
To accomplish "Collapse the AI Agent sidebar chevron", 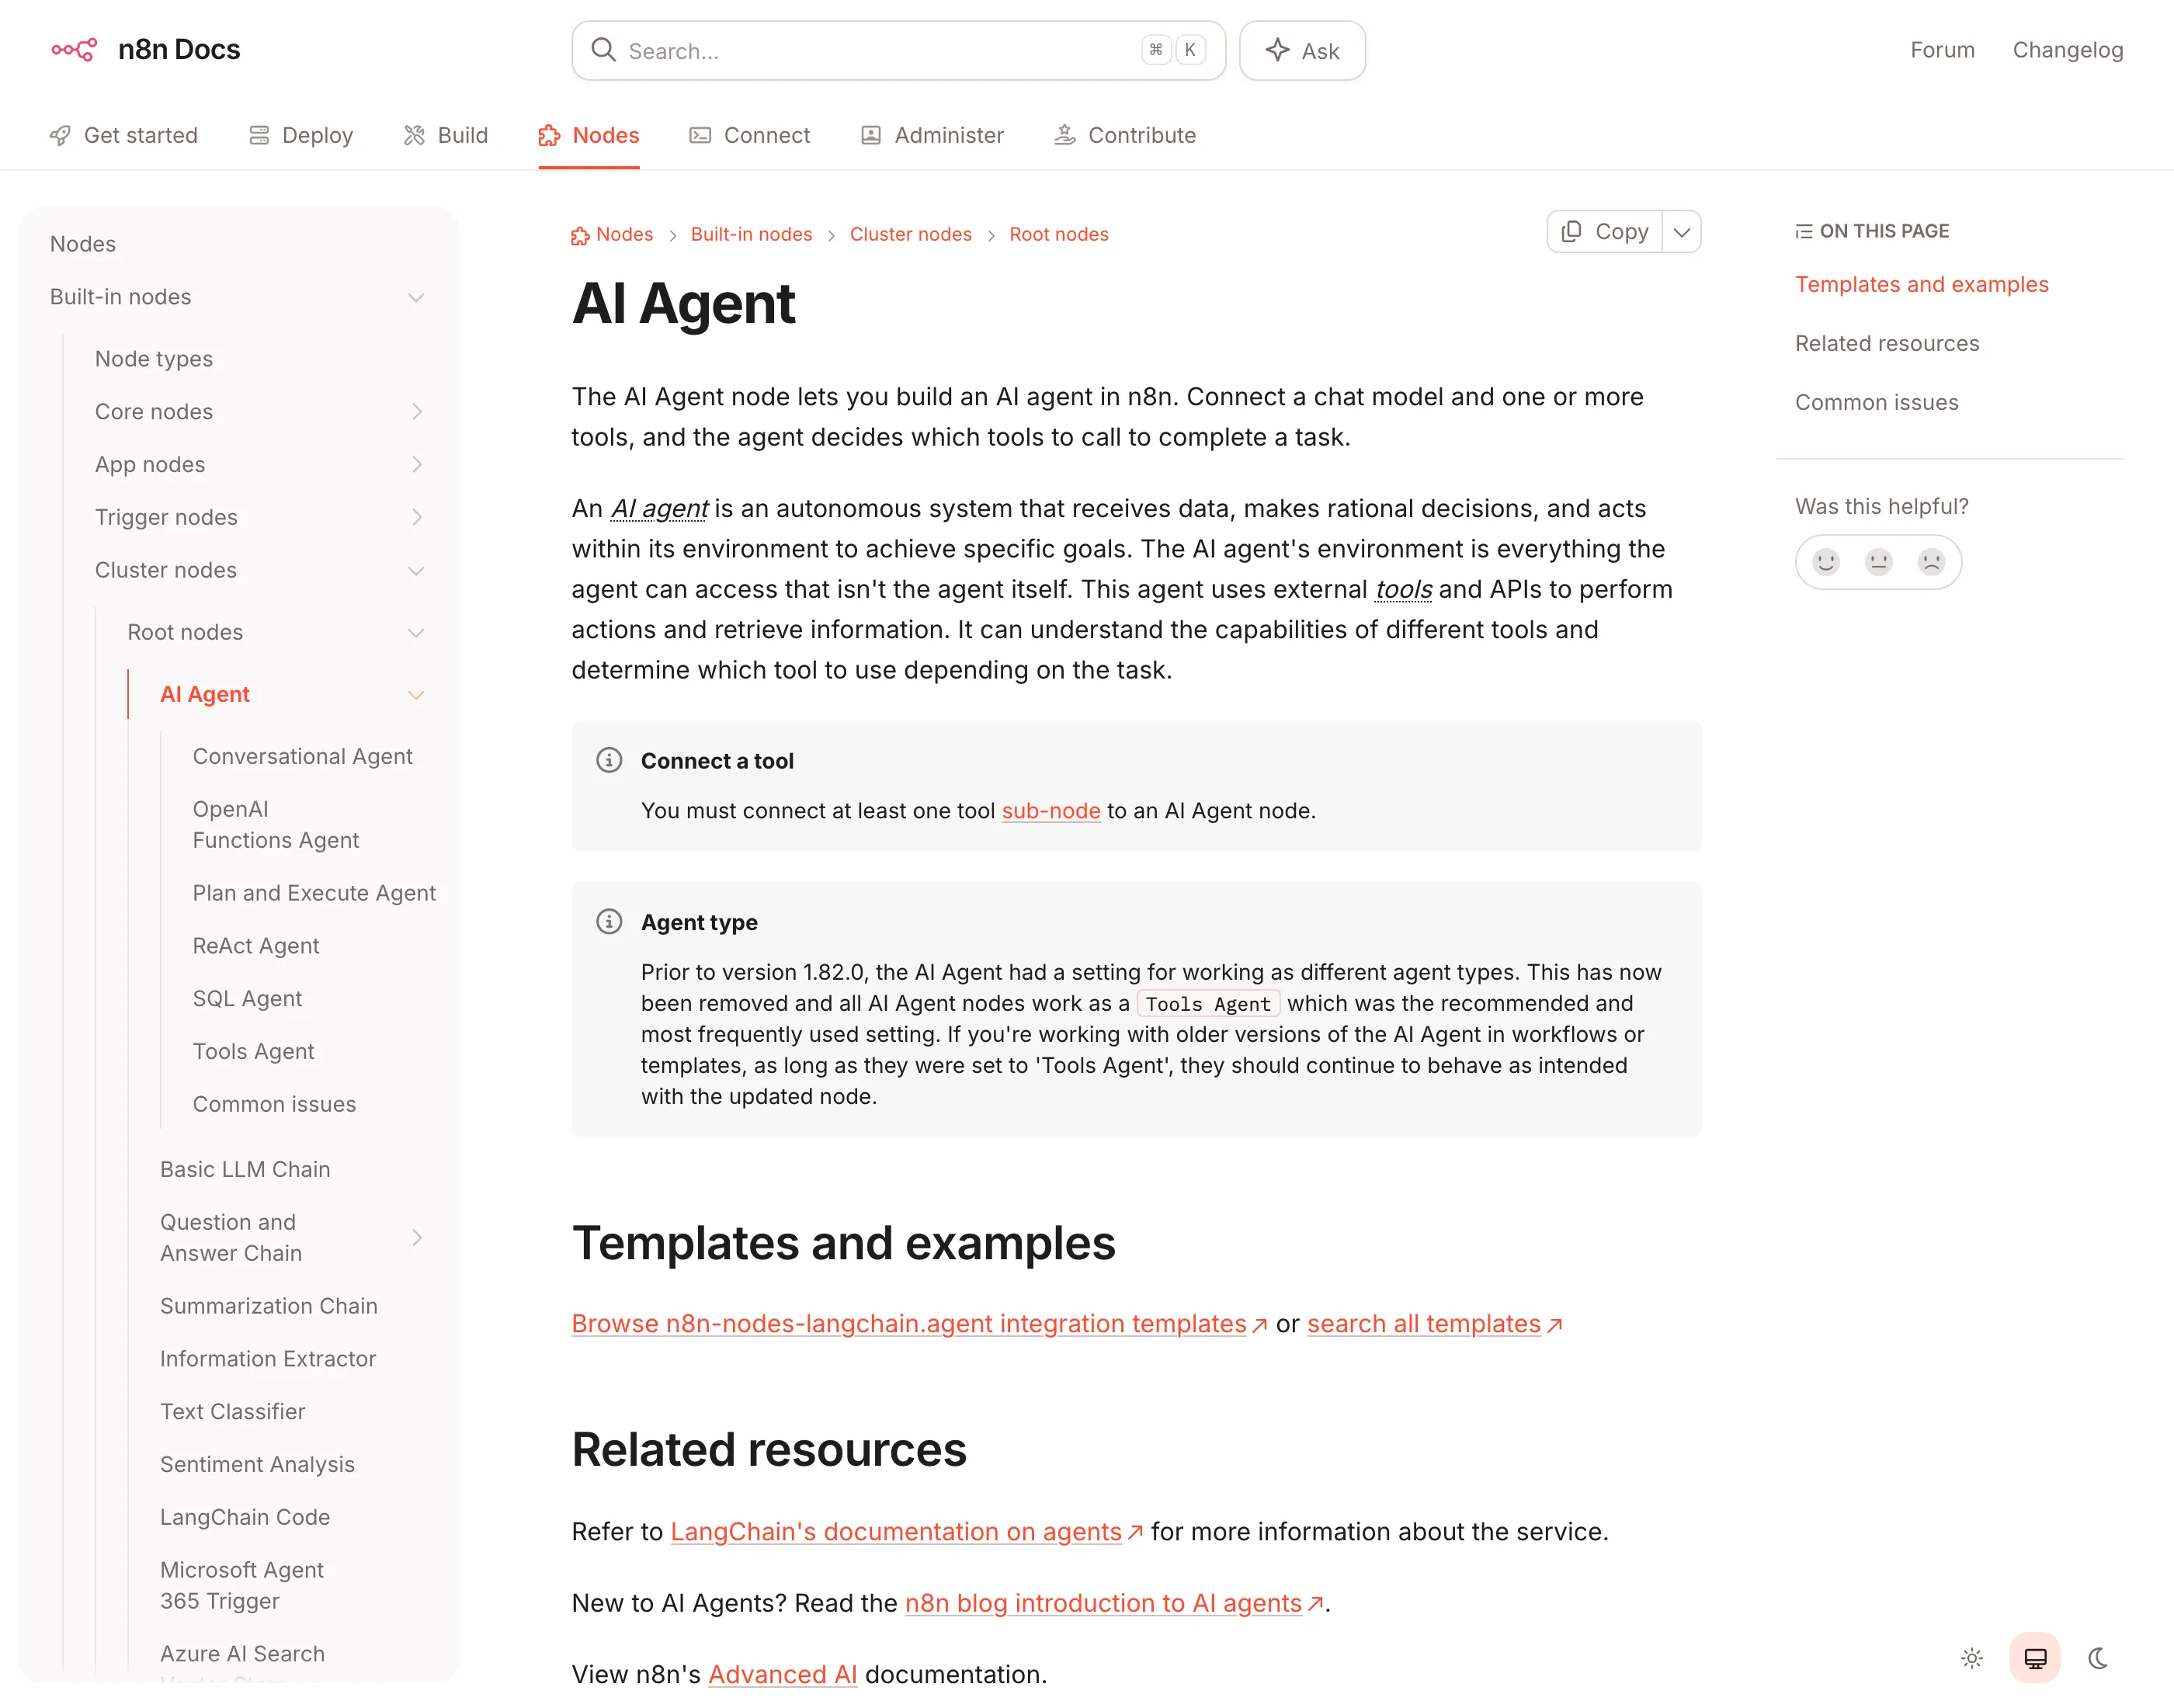I will [x=417, y=694].
